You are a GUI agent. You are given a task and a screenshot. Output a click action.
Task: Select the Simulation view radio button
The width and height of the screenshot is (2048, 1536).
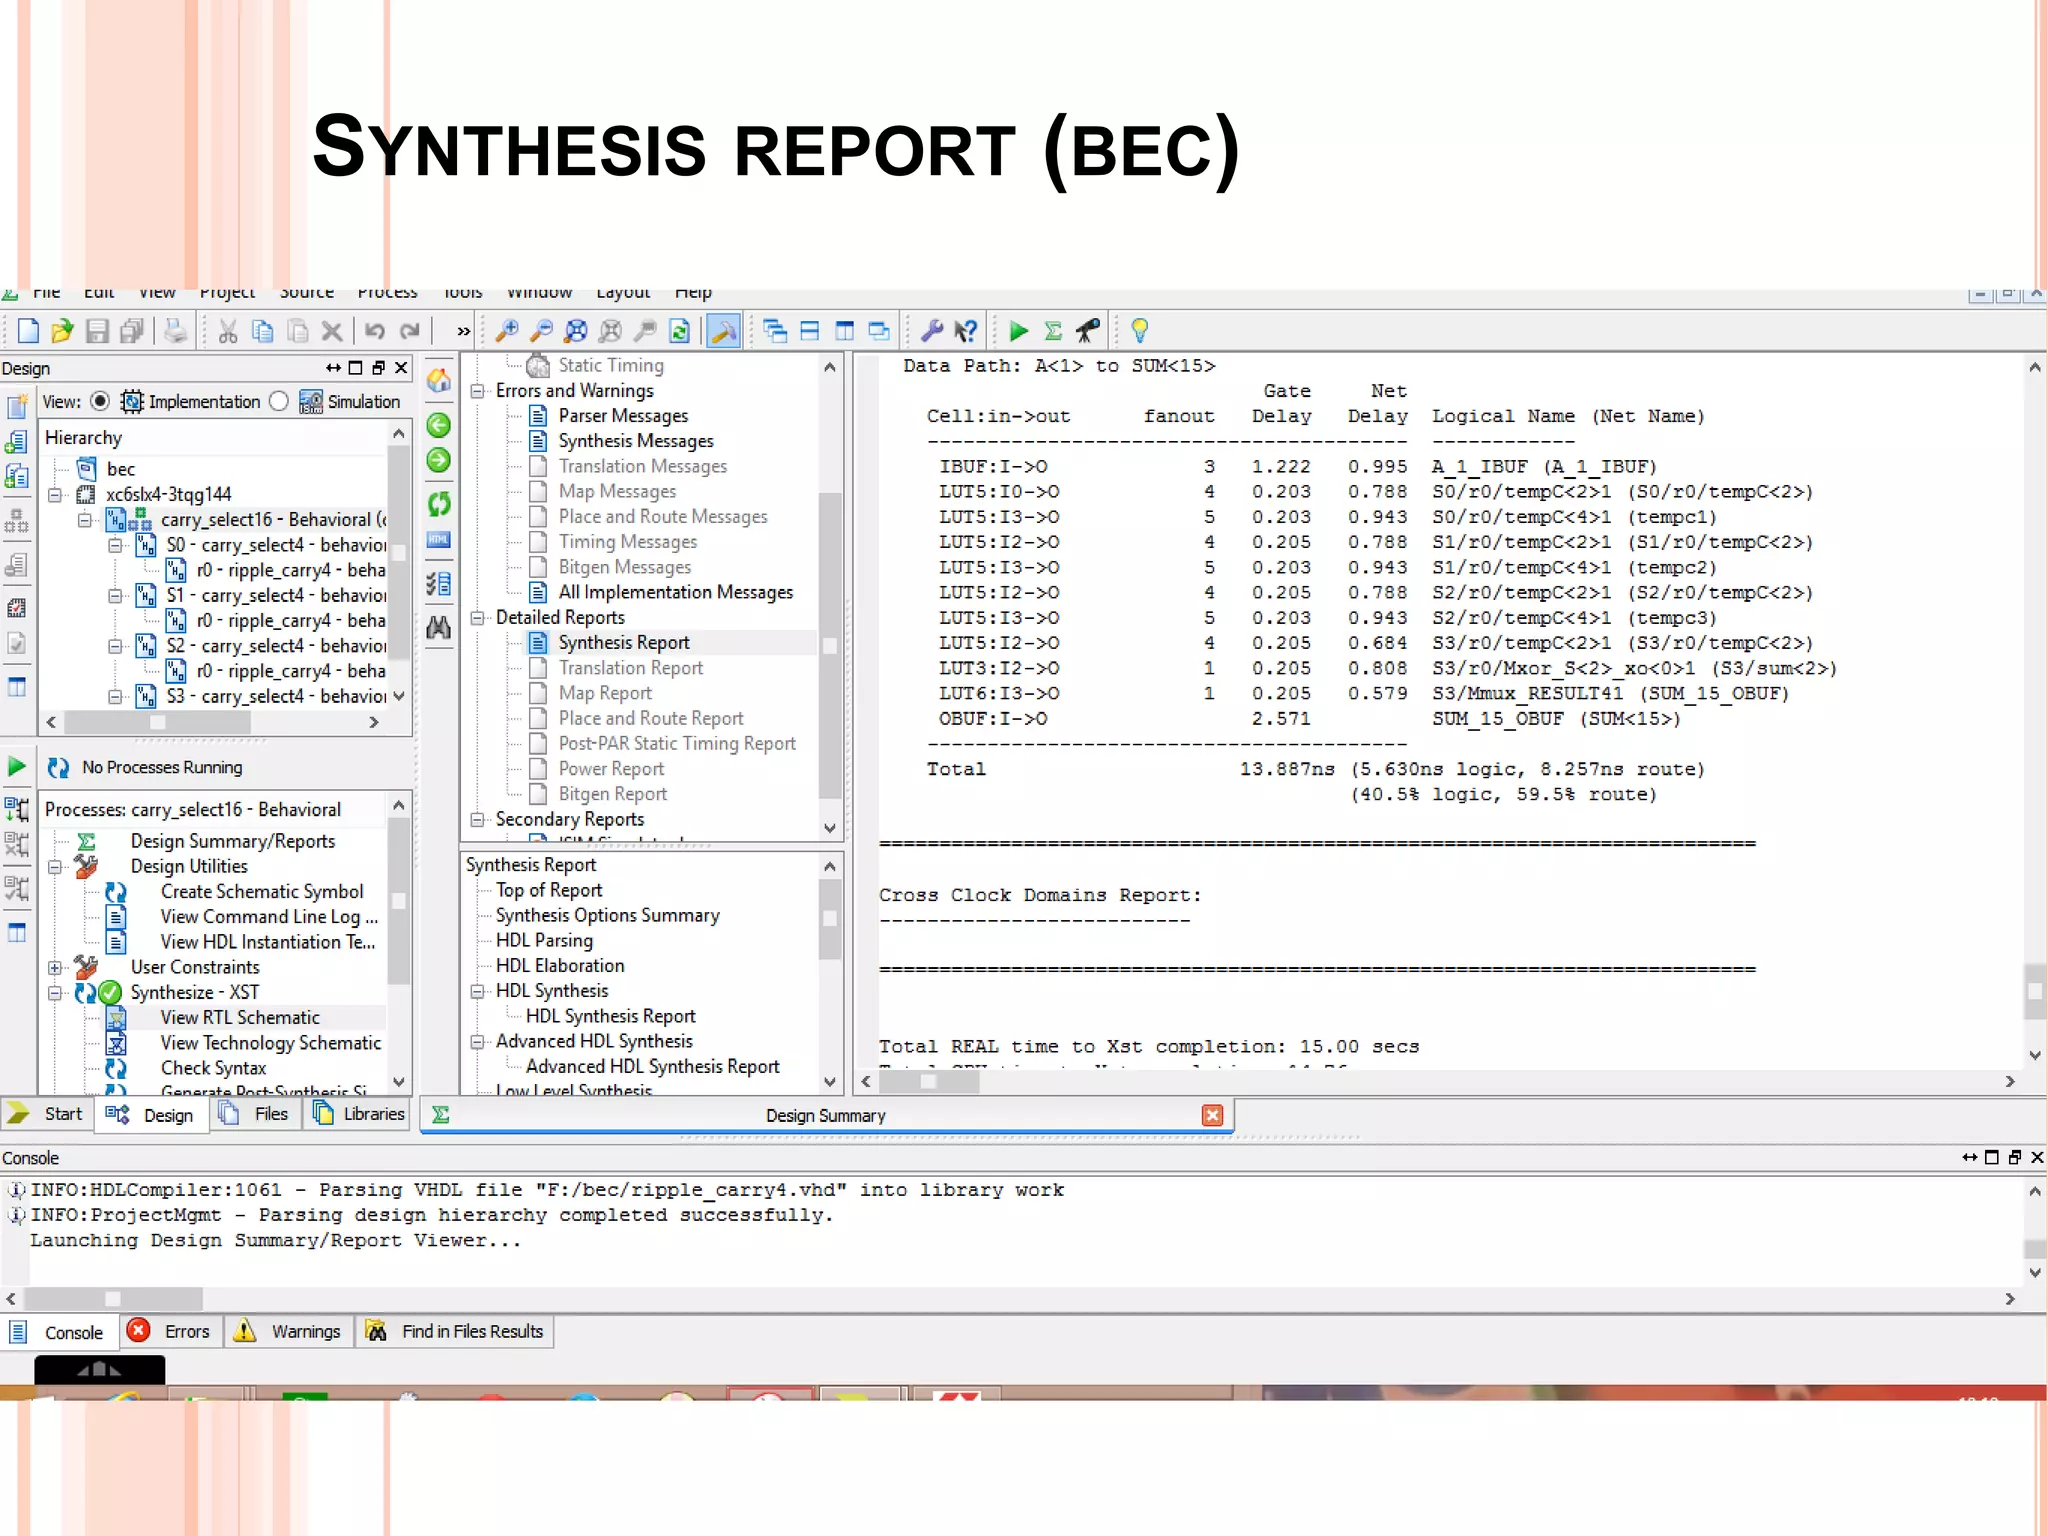pos(279,401)
